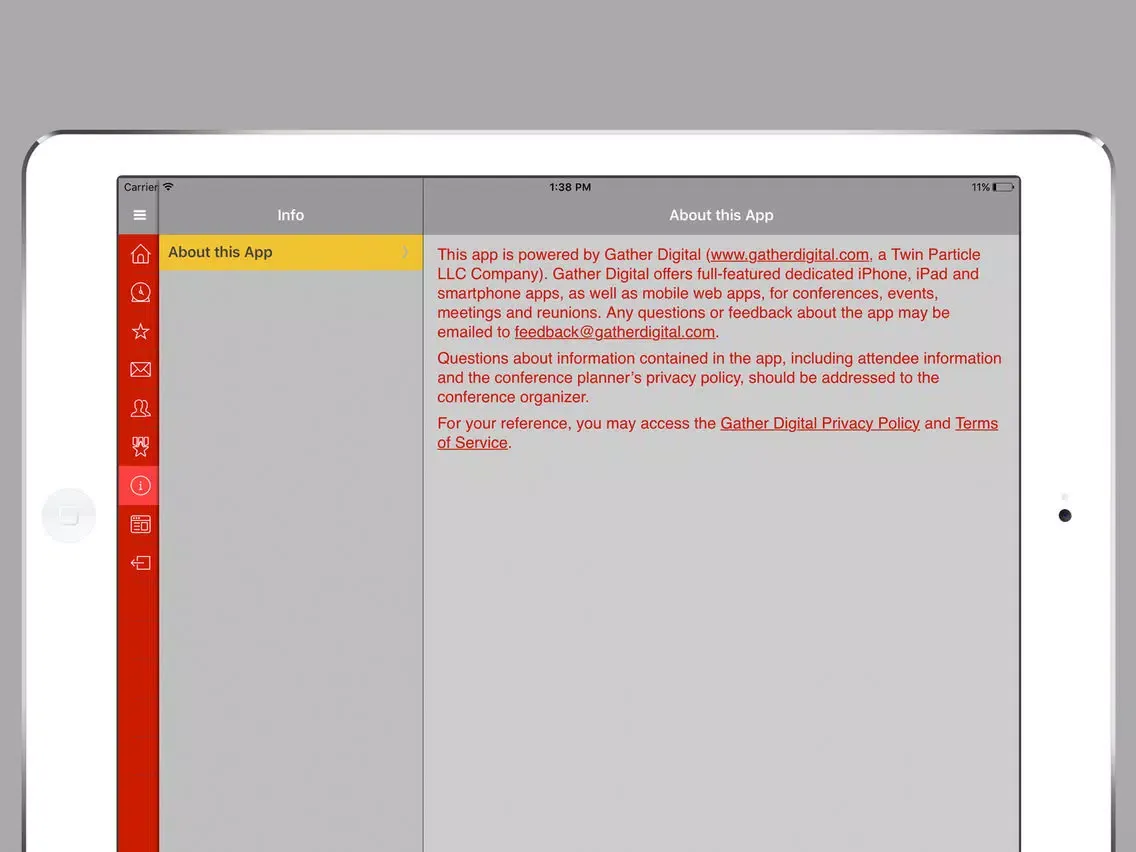
Task: Tap the Wi-Fi icon in status bar
Action: click(x=168, y=186)
